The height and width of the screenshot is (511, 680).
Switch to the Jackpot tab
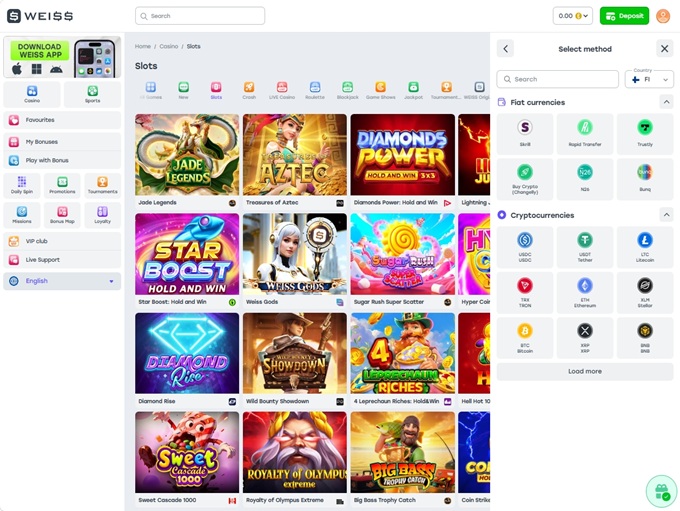413,90
